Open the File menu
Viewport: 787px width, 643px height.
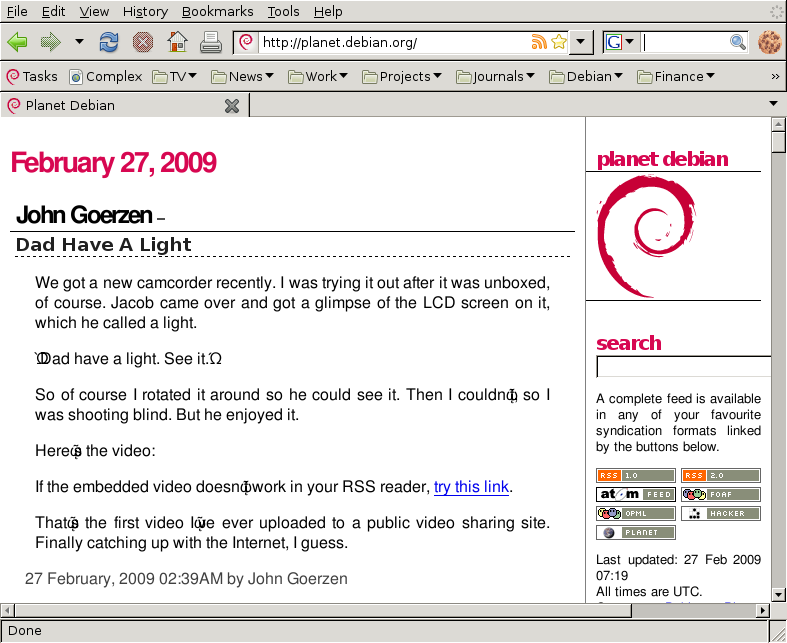click(x=17, y=11)
